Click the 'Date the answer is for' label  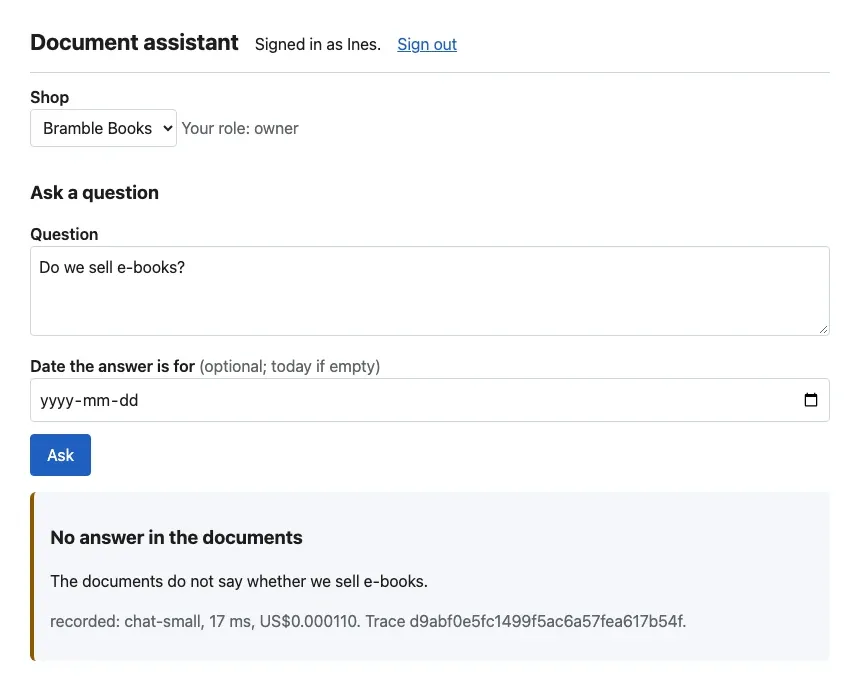point(112,366)
